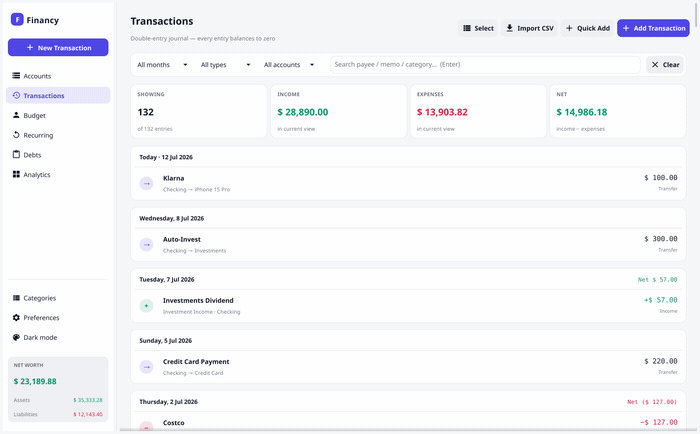700x434 pixels.
Task: Open the Recurring section
Action: pos(58,135)
